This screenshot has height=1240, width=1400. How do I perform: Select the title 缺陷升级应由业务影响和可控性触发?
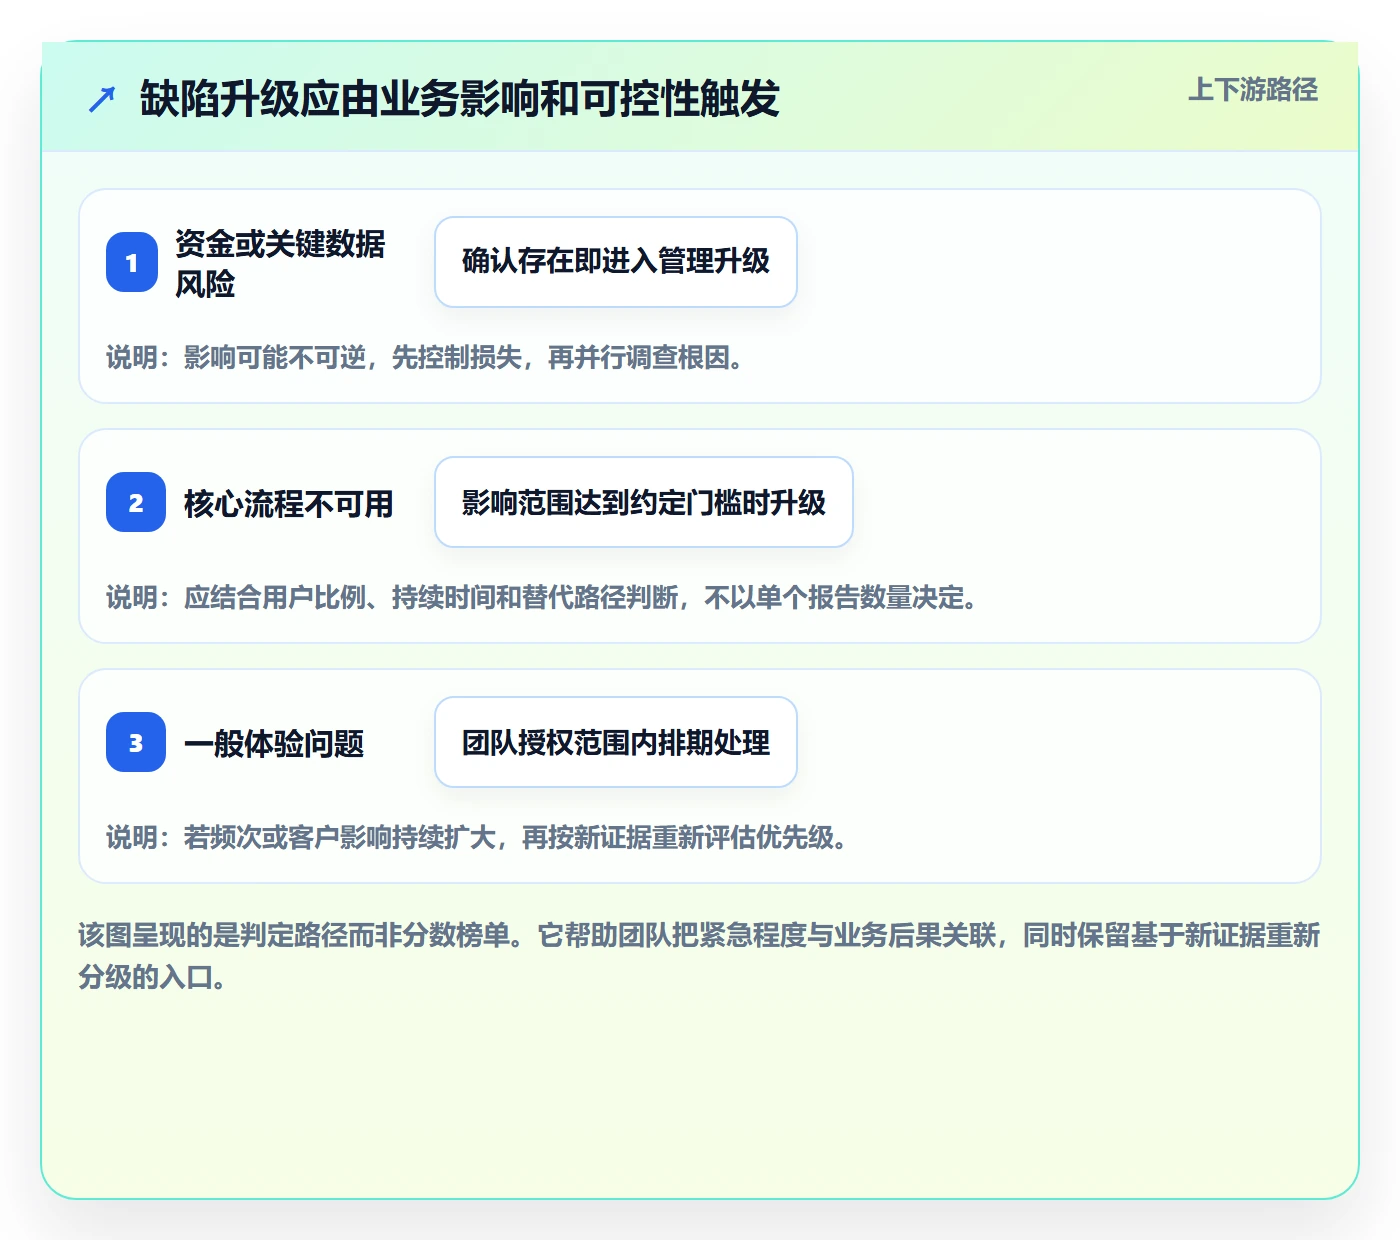click(459, 99)
